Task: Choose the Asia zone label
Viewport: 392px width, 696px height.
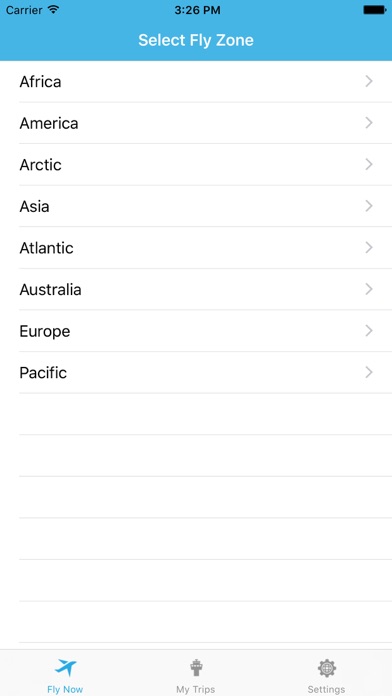Action: click(34, 206)
